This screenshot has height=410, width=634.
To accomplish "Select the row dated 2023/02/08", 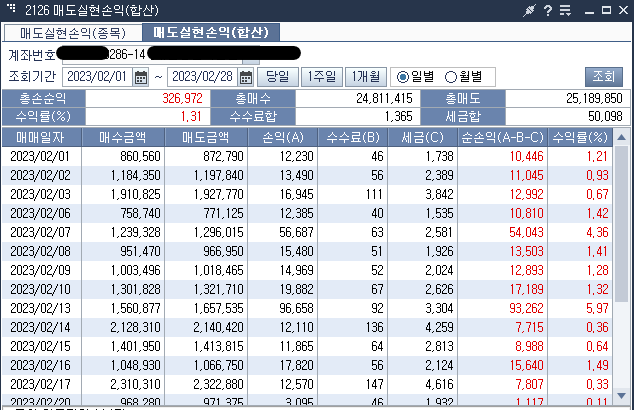I will point(307,251).
